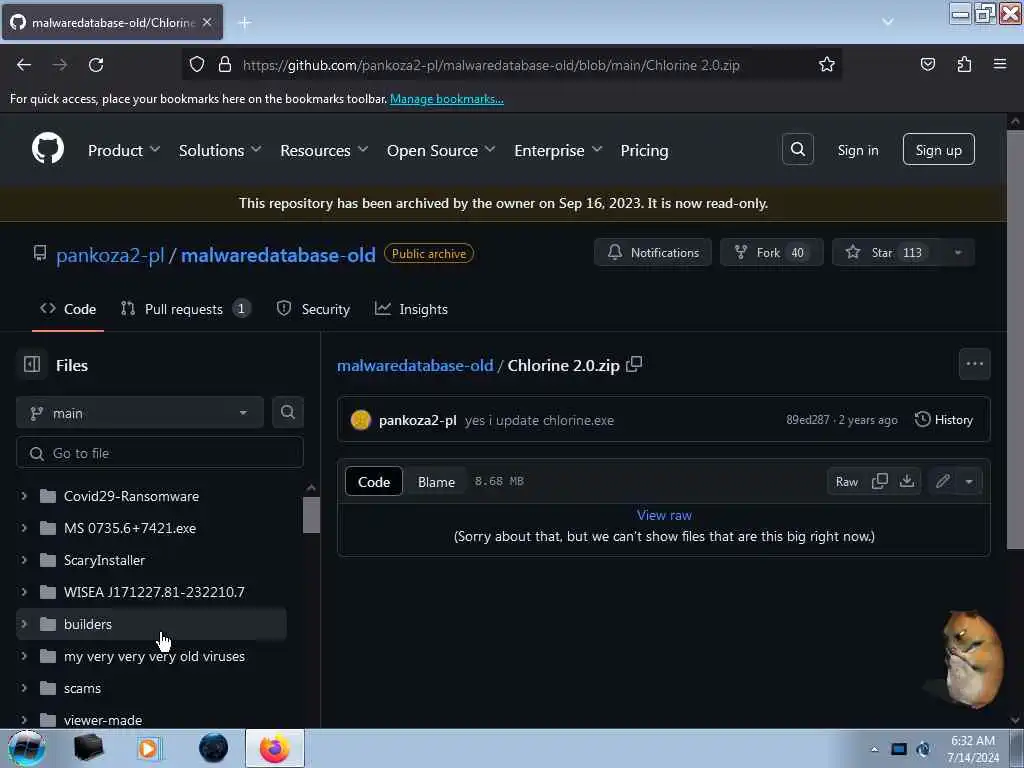Copy file path next to Chlorine 2.0.zip
1024x768 pixels.
[x=634, y=364]
